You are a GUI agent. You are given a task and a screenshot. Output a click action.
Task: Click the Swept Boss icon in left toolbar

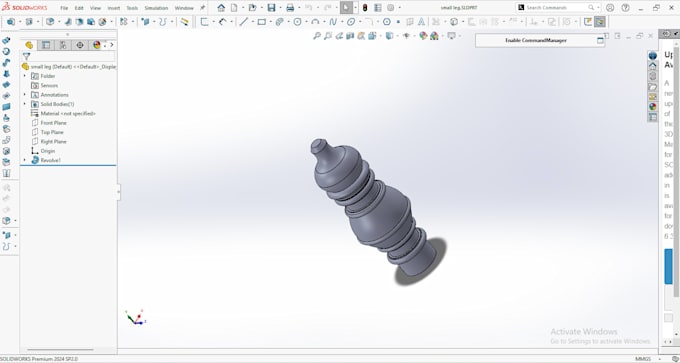(6, 63)
